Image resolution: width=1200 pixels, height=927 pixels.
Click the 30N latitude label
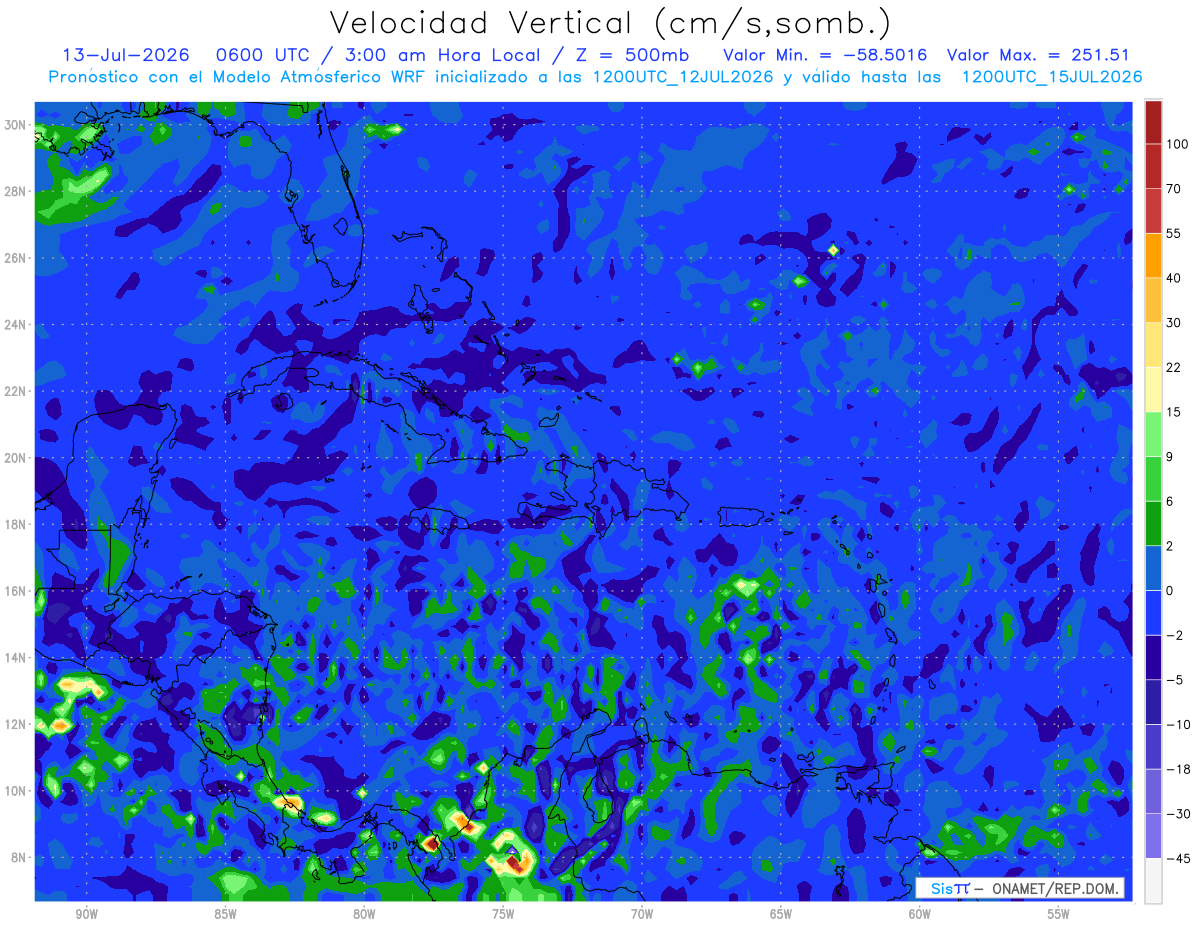pyautogui.click(x=16, y=125)
